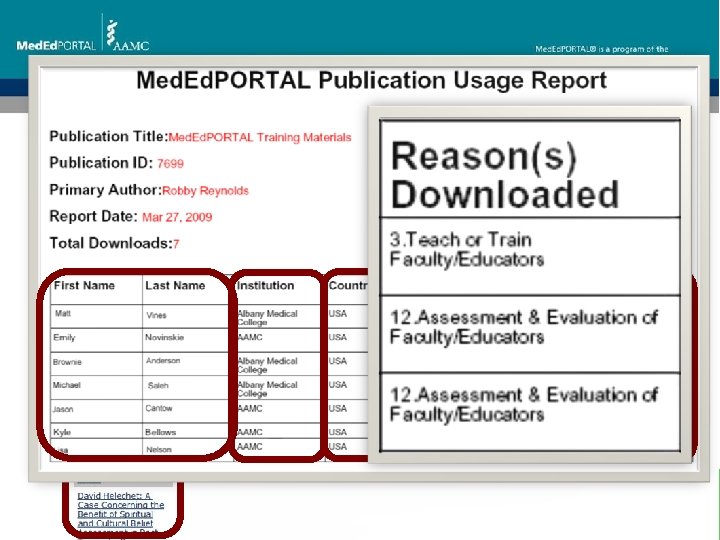Click the 'Reason(s) Downloaded' column header
Viewport: 720px width, 540px height.
530,169
